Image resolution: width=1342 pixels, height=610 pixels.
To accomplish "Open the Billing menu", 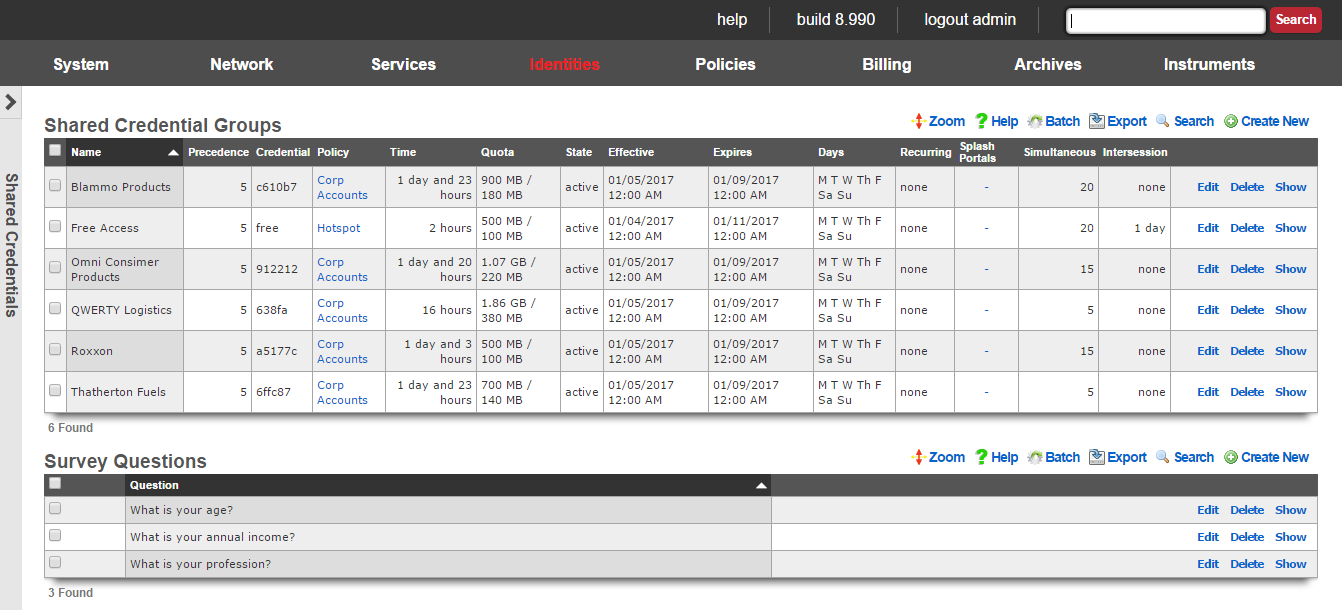I will click(x=886, y=64).
